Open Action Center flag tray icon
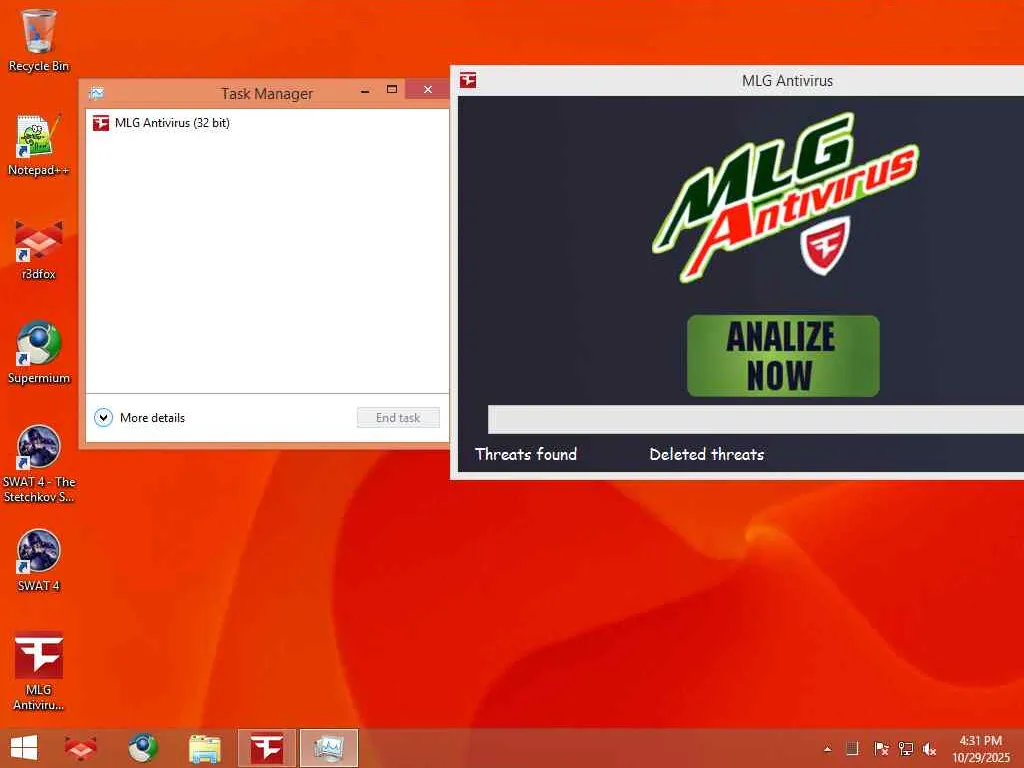The image size is (1024, 768). [881, 749]
